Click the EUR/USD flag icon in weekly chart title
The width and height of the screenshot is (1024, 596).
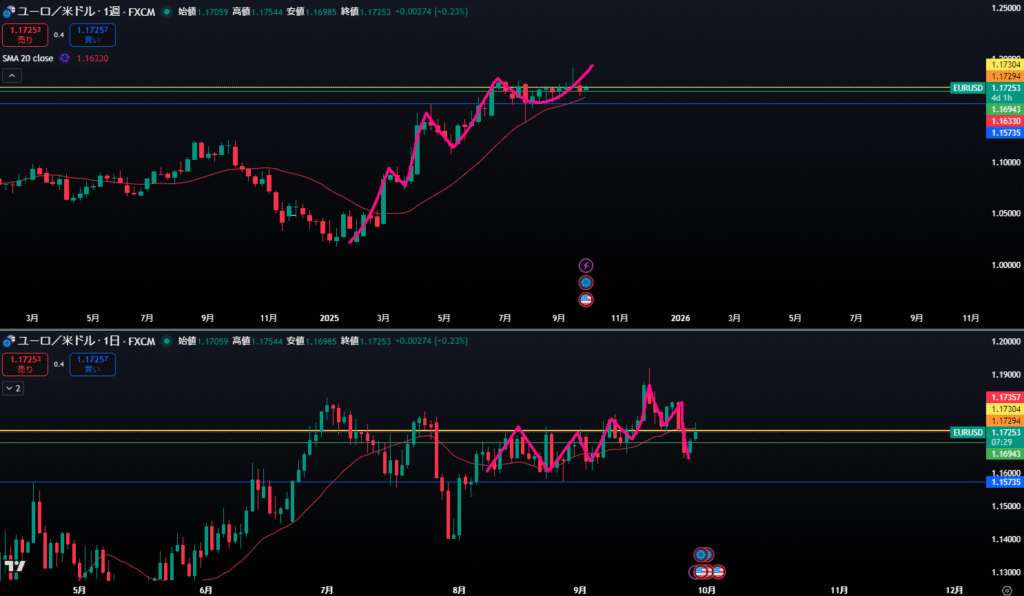pyautogui.click(x=9, y=11)
